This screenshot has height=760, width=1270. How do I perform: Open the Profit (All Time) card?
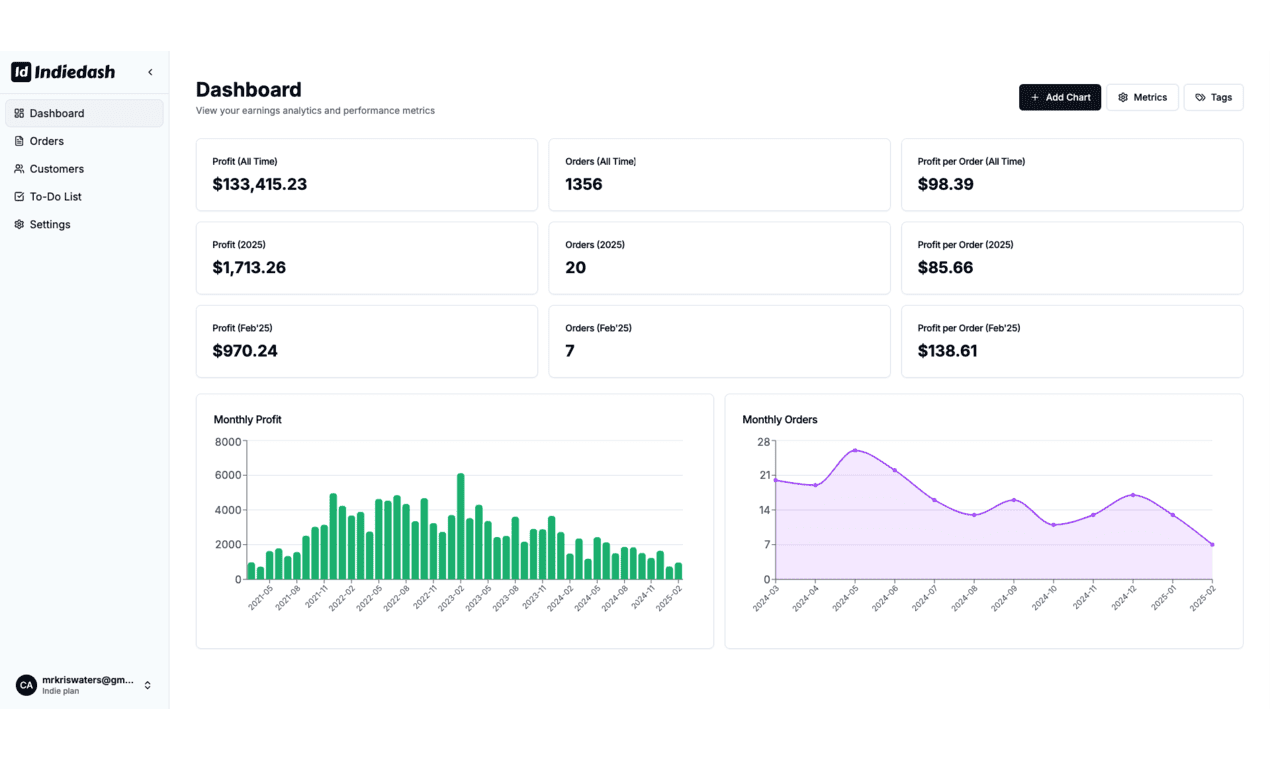pos(367,175)
